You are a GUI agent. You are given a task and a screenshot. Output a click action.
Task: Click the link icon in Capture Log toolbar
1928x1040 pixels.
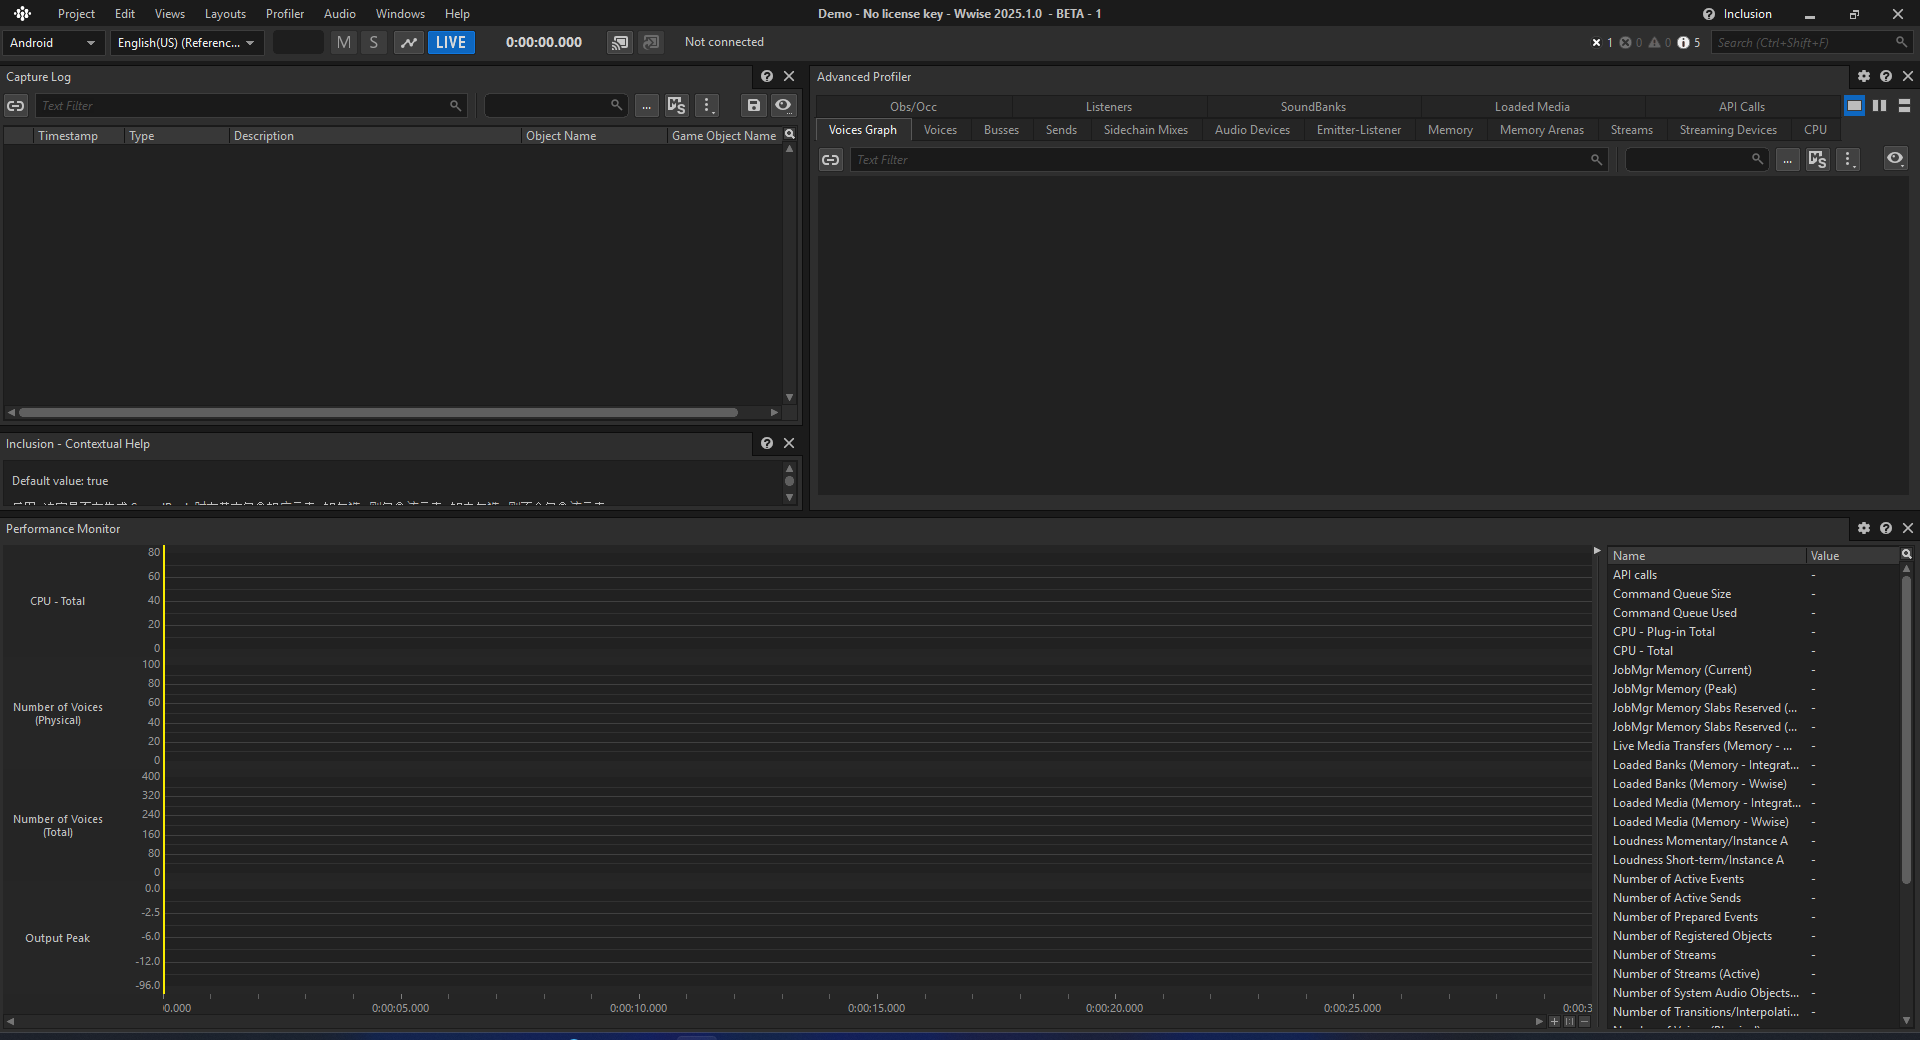pos(16,106)
